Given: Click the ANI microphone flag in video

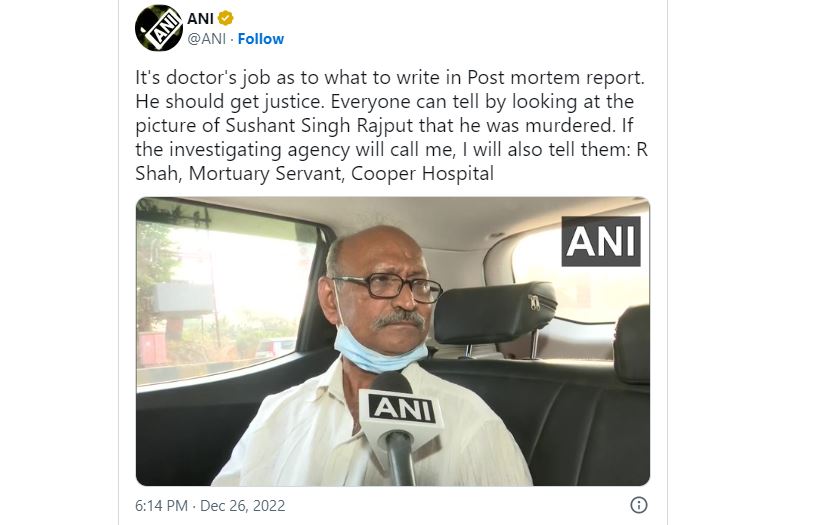Looking at the screenshot, I should point(401,408).
